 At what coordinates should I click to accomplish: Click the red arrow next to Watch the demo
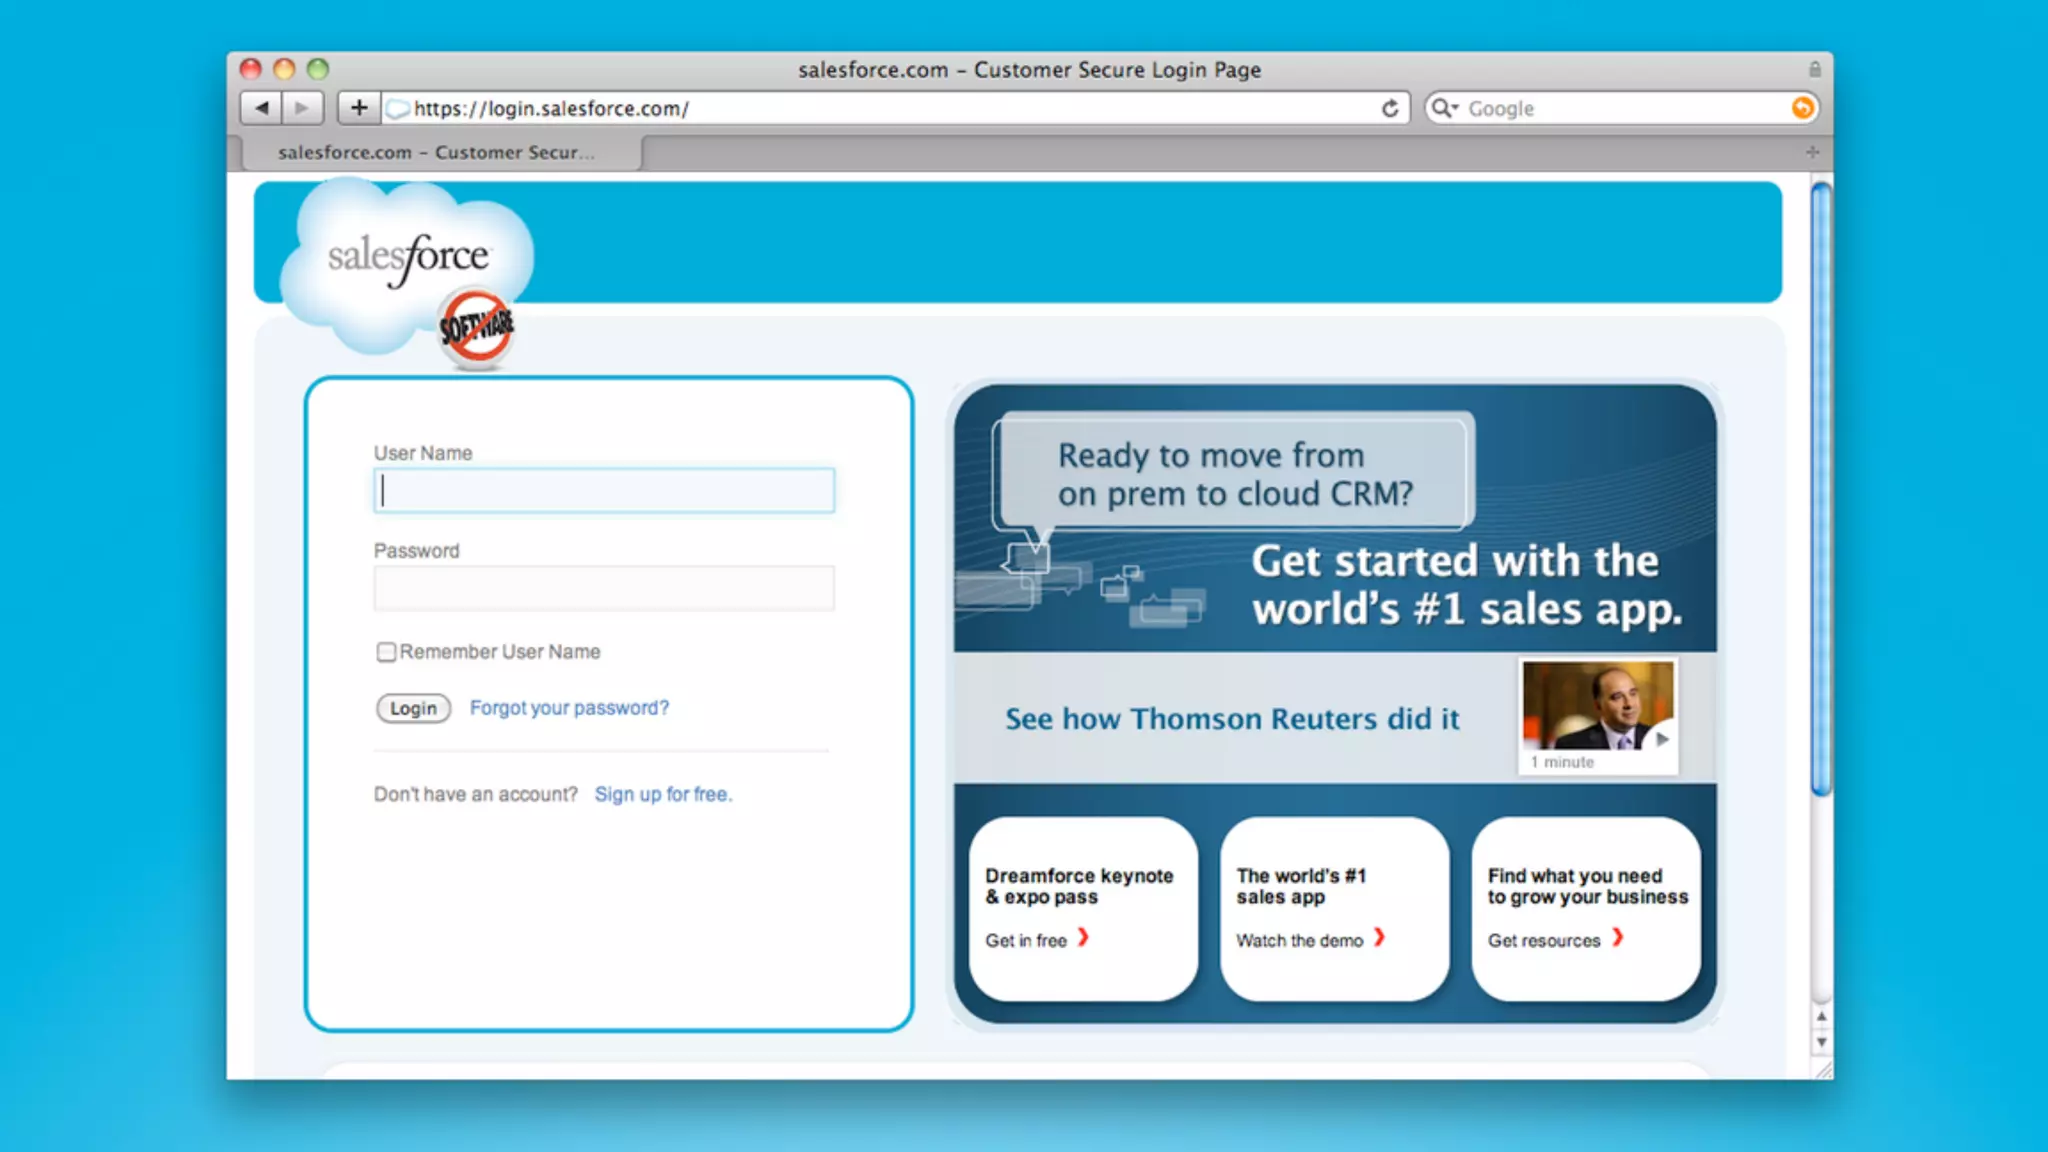[x=1380, y=938]
